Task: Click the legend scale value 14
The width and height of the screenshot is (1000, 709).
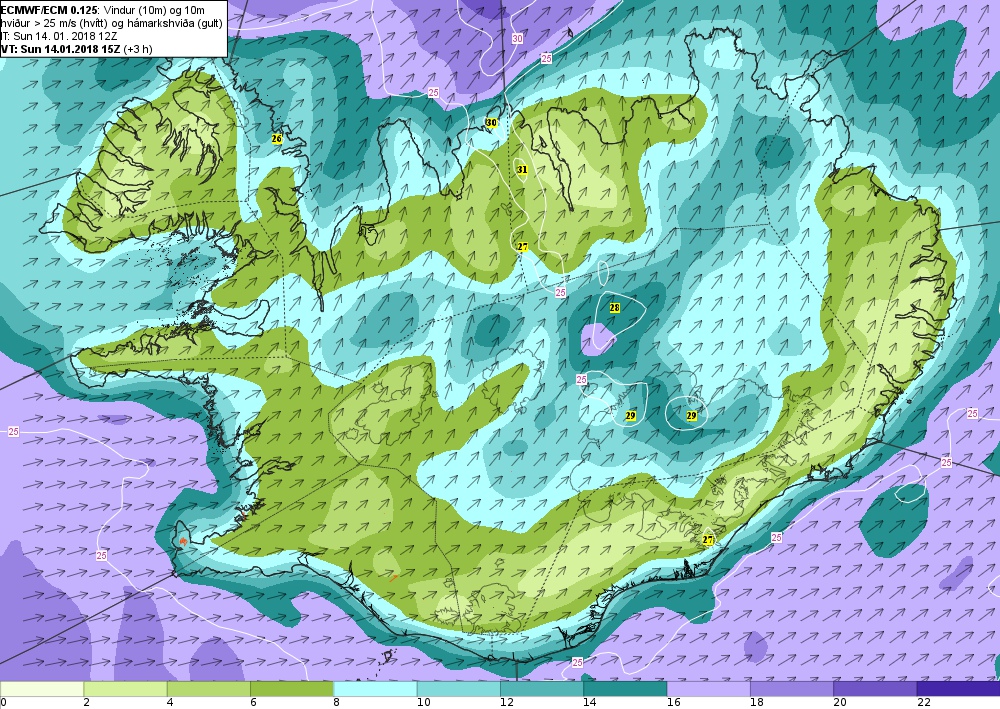Action: [x=590, y=703]
